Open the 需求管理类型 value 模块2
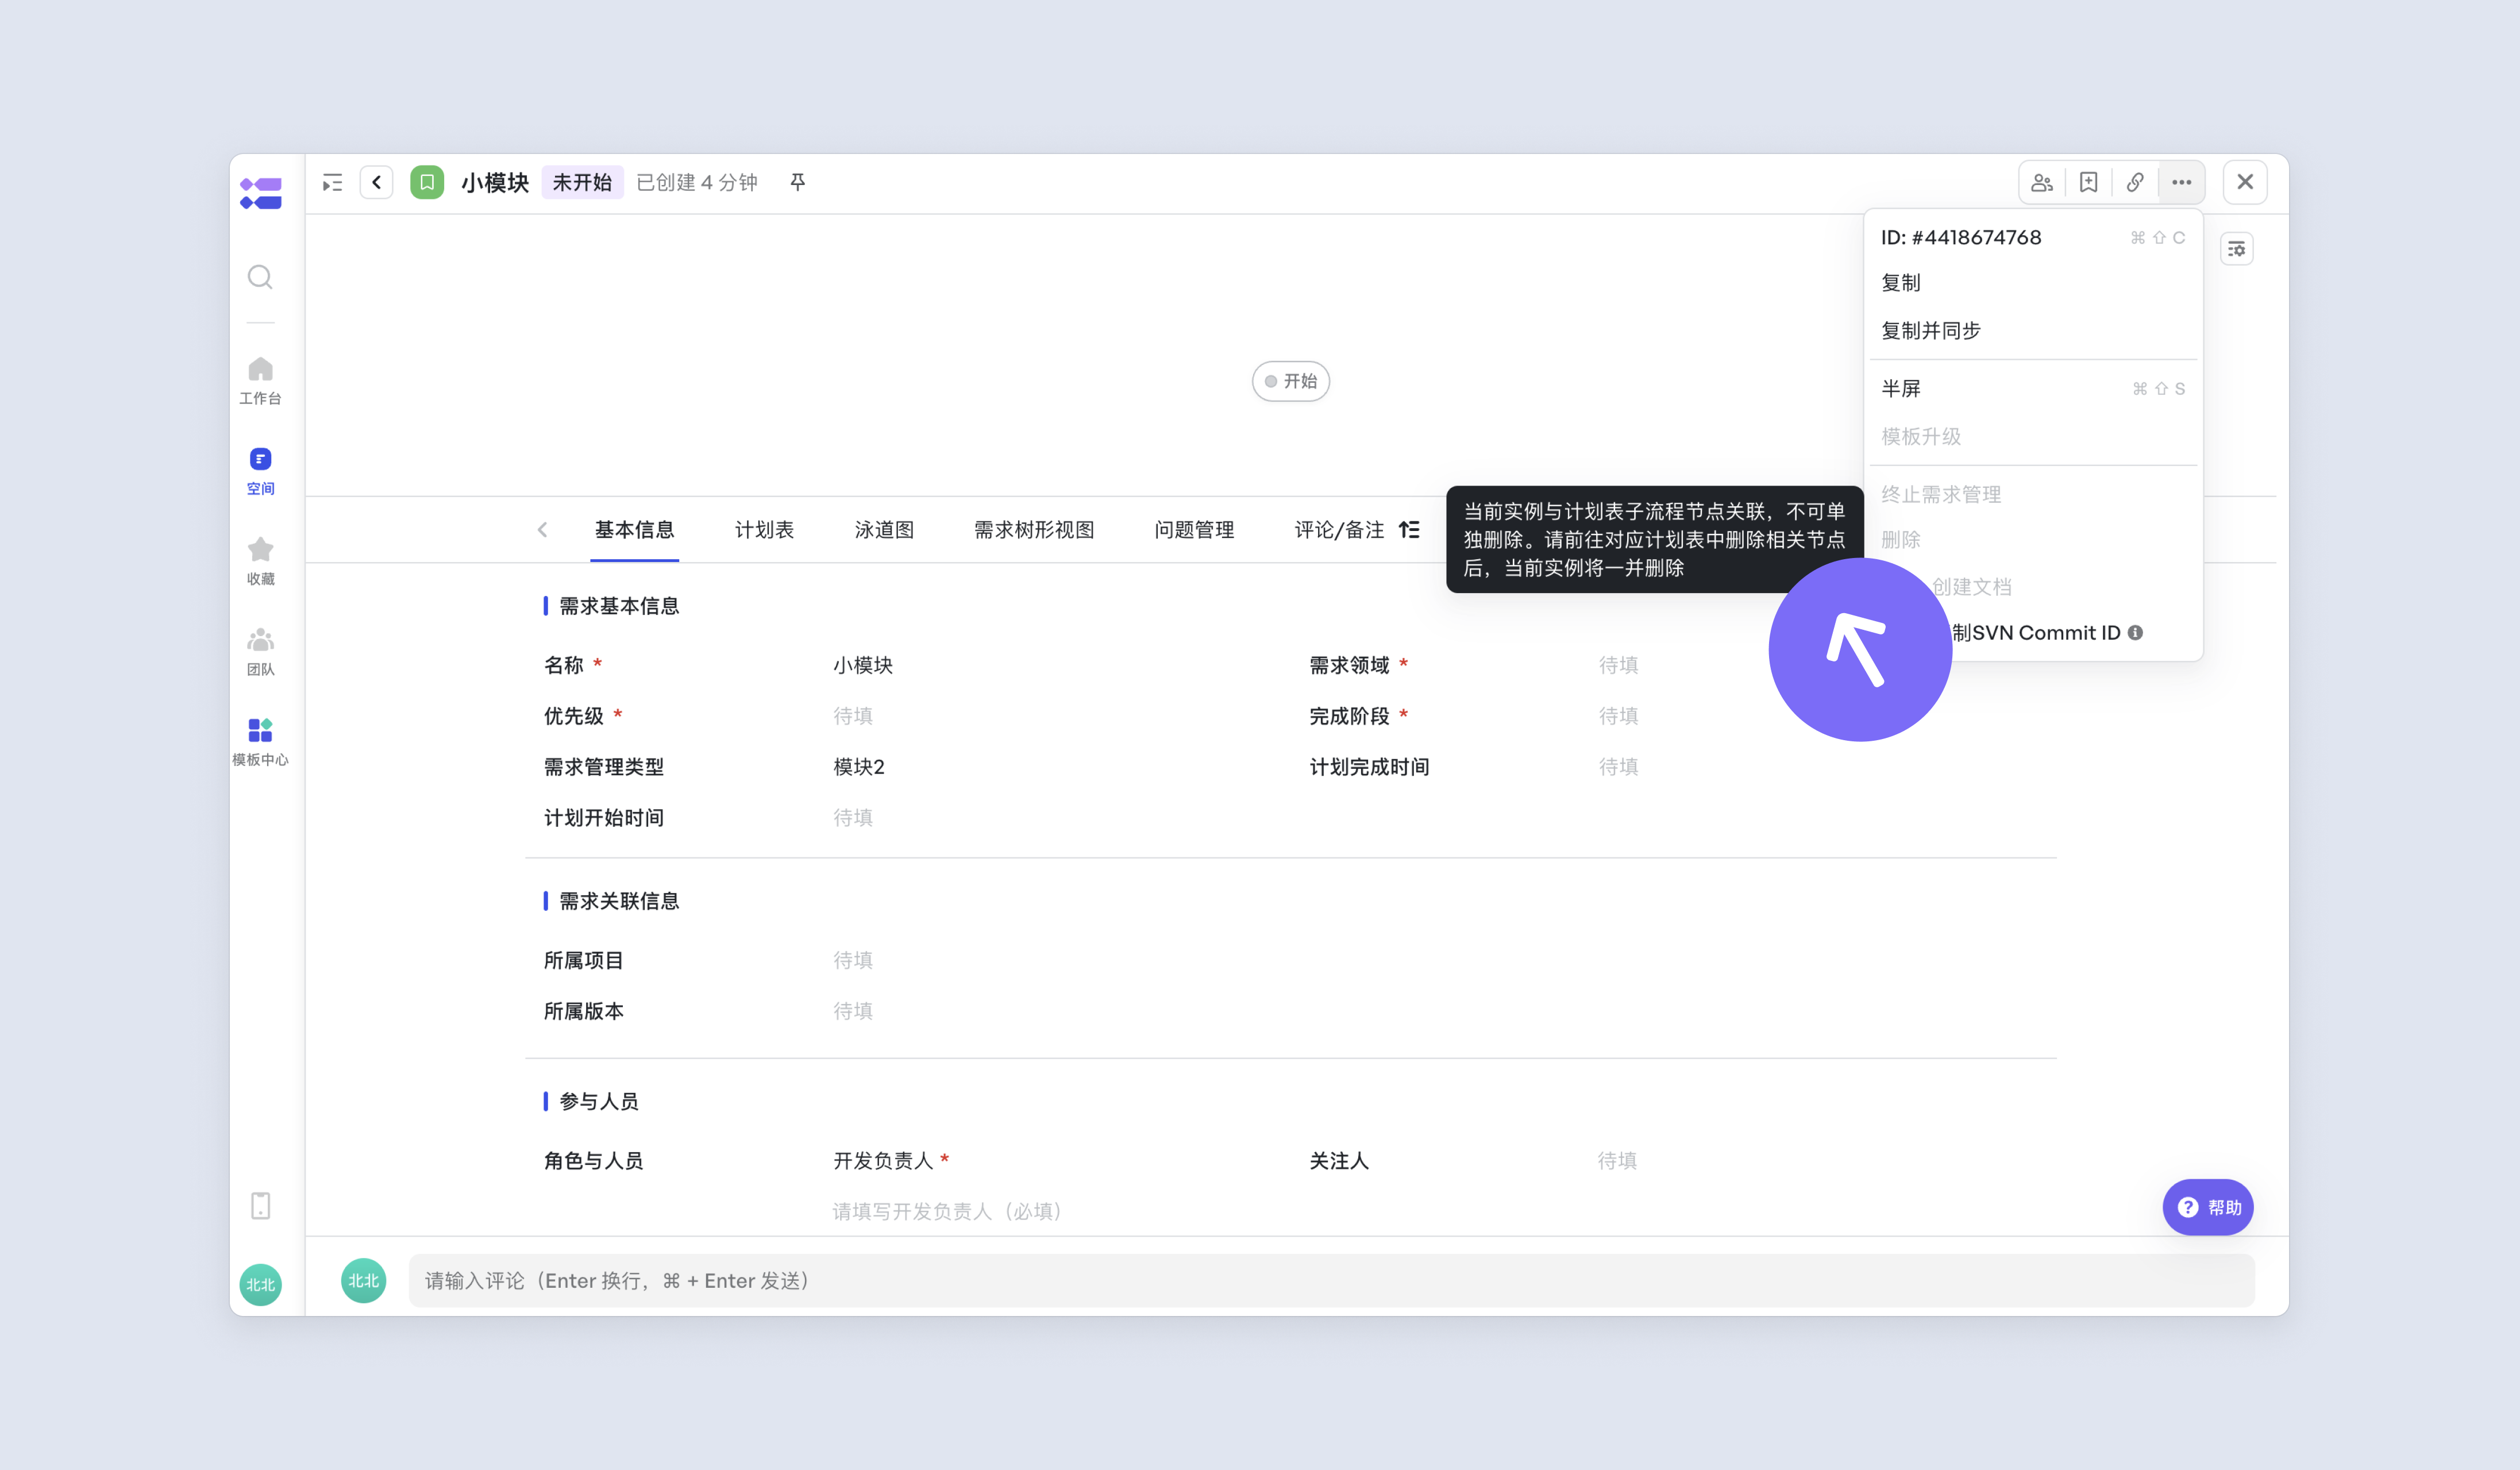This screenshot has height=1470, width=2520. coord(859,767)
